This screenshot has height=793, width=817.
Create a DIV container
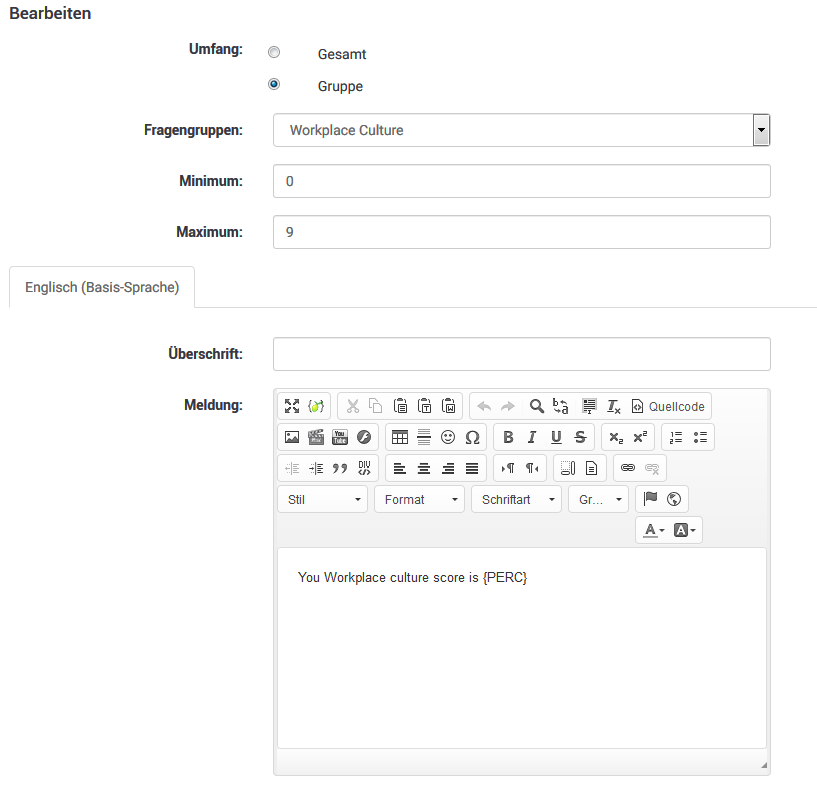pyautogui.click(x=364, y=468)
